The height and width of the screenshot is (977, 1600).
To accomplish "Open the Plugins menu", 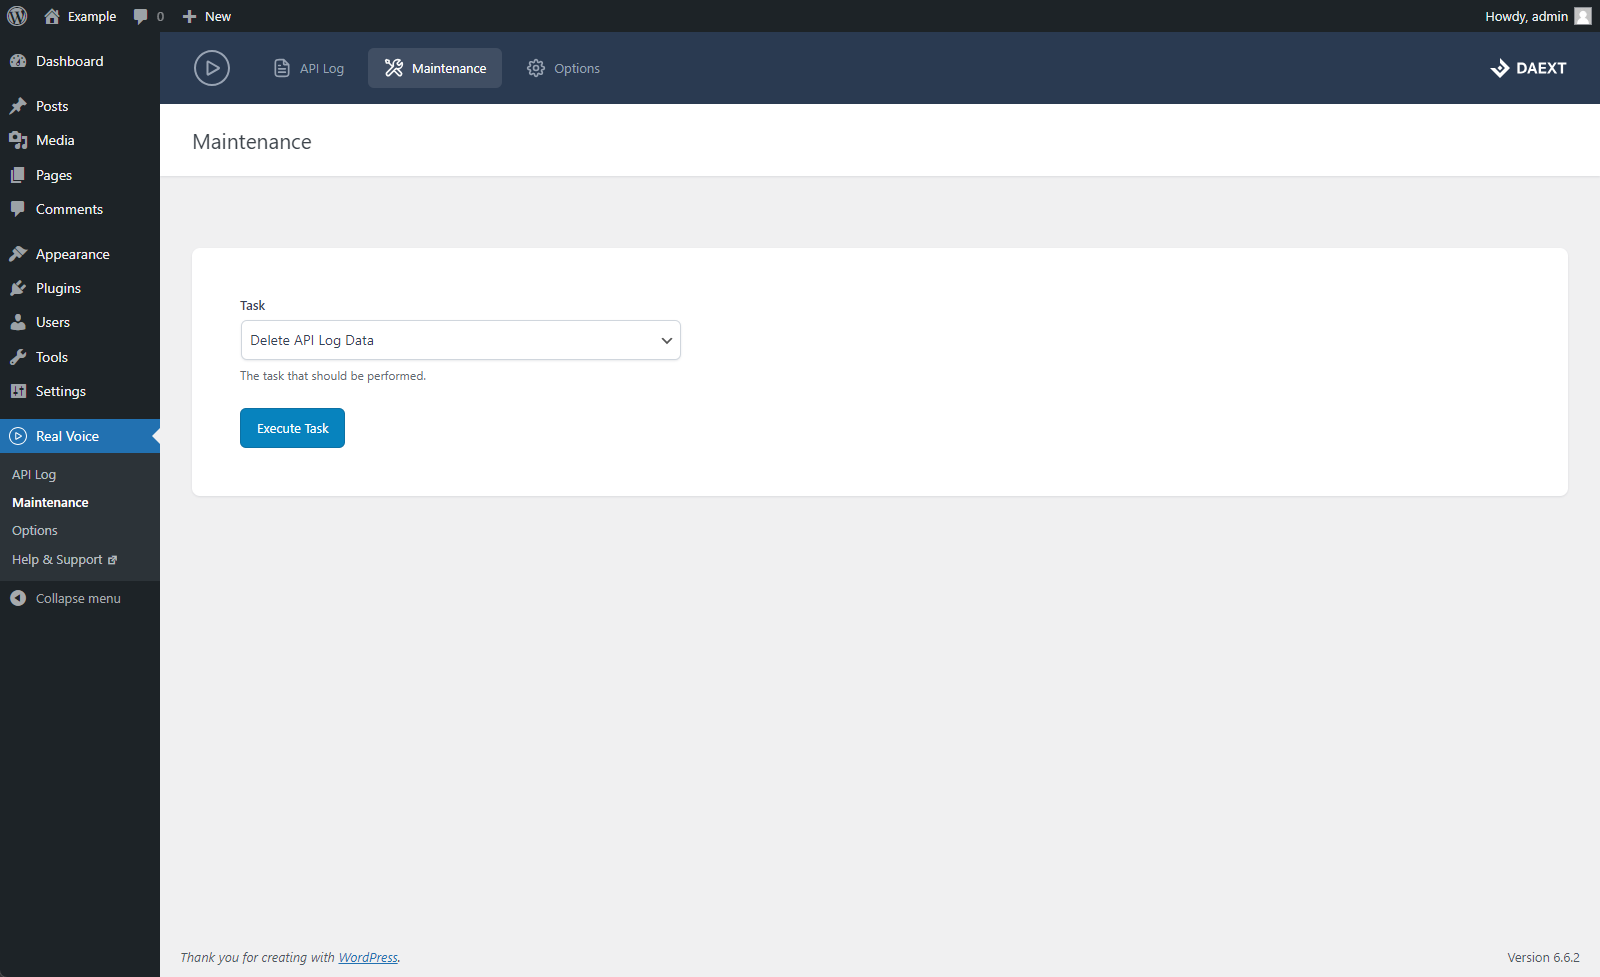I will [80, 288].
